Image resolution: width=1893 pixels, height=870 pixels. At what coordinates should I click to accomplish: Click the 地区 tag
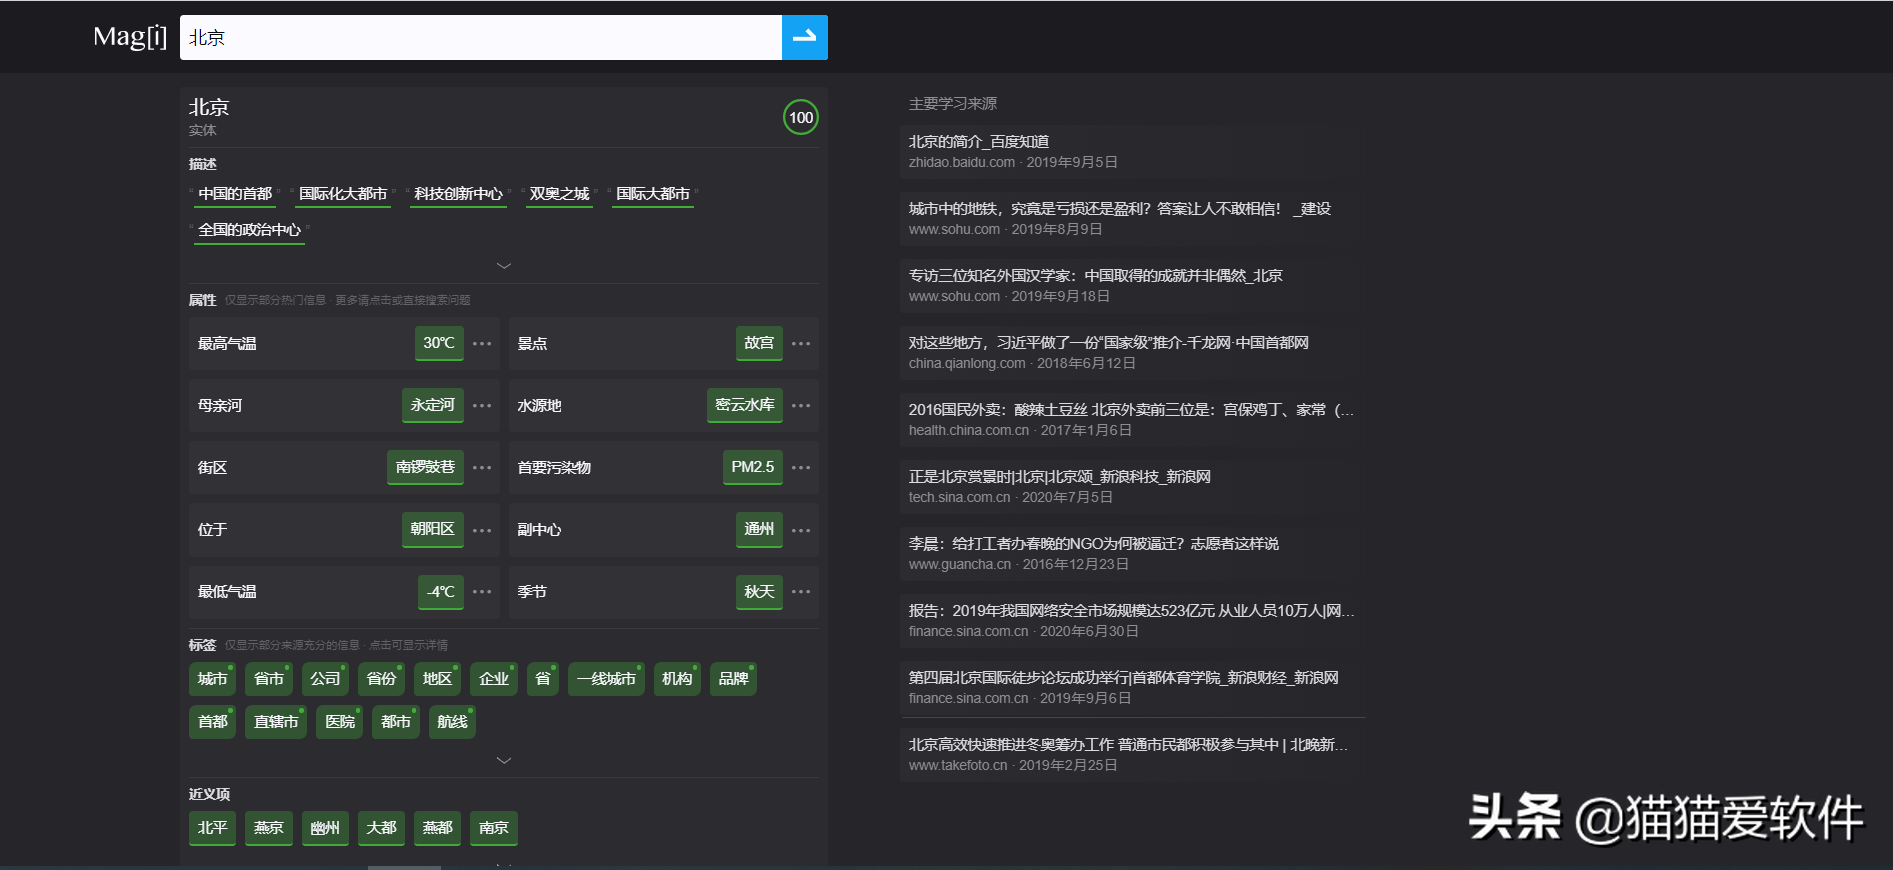click(x=437, y=679)
